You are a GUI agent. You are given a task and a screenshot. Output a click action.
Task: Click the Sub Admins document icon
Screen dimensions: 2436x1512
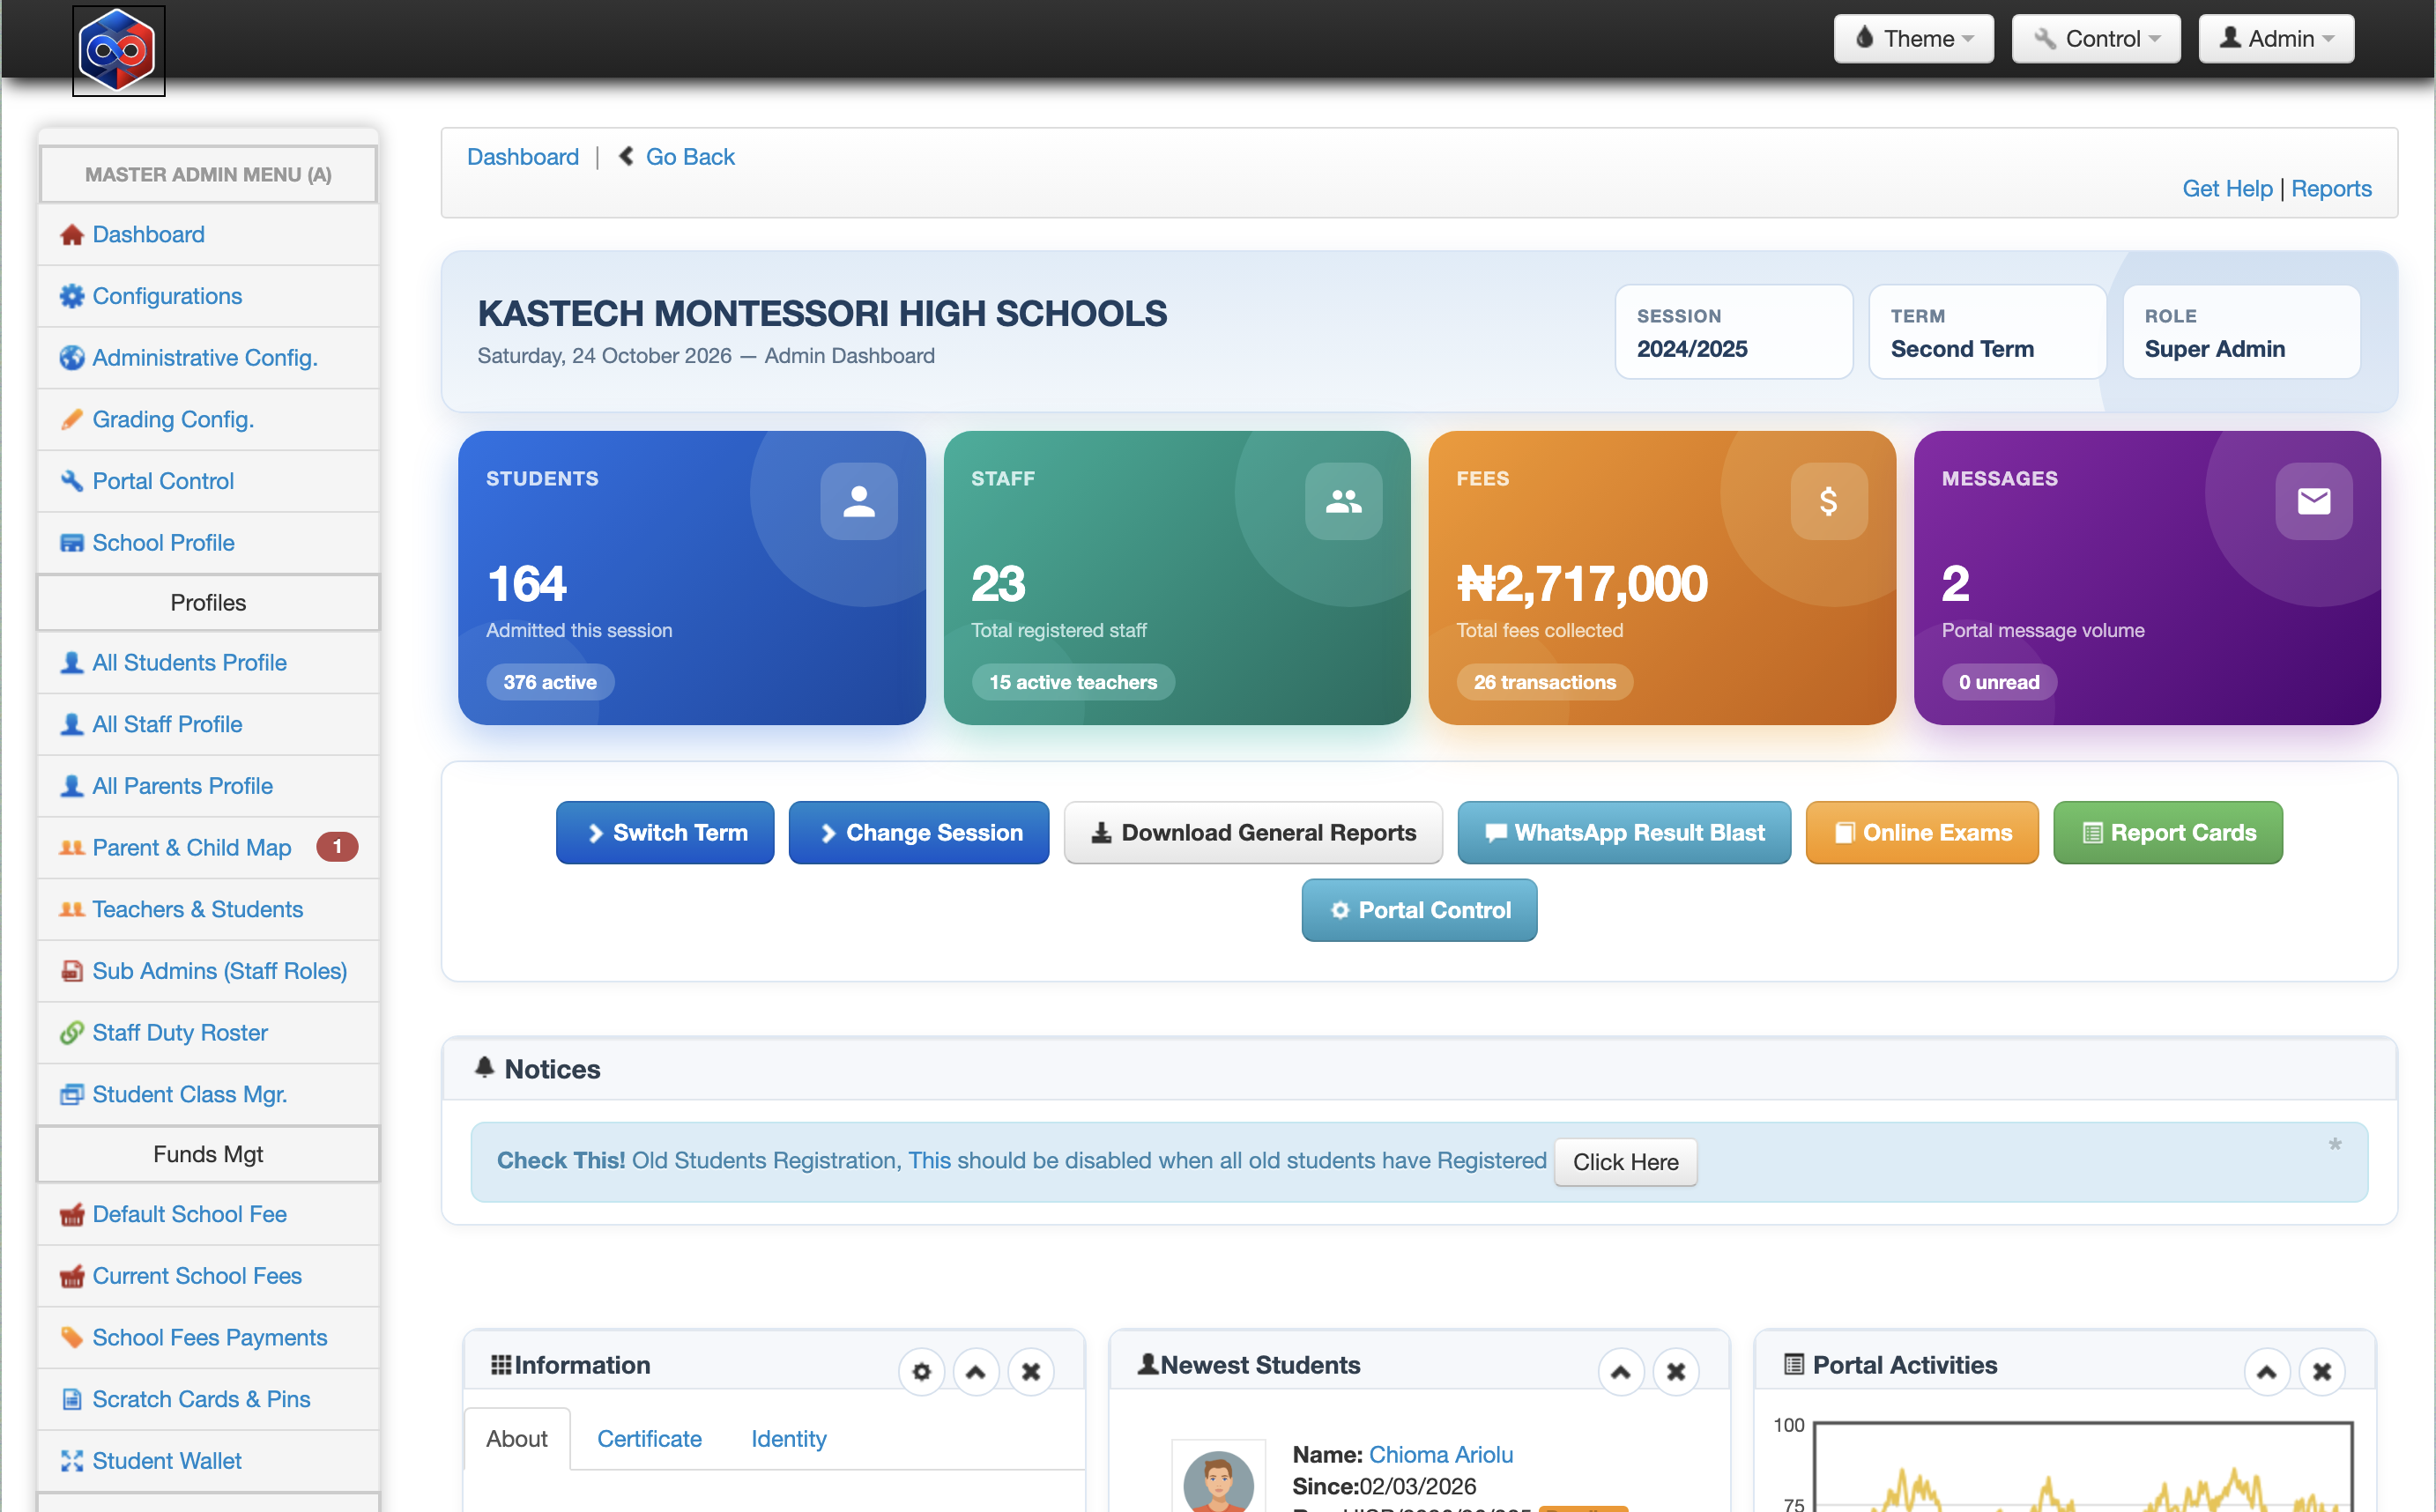[71, 972]
